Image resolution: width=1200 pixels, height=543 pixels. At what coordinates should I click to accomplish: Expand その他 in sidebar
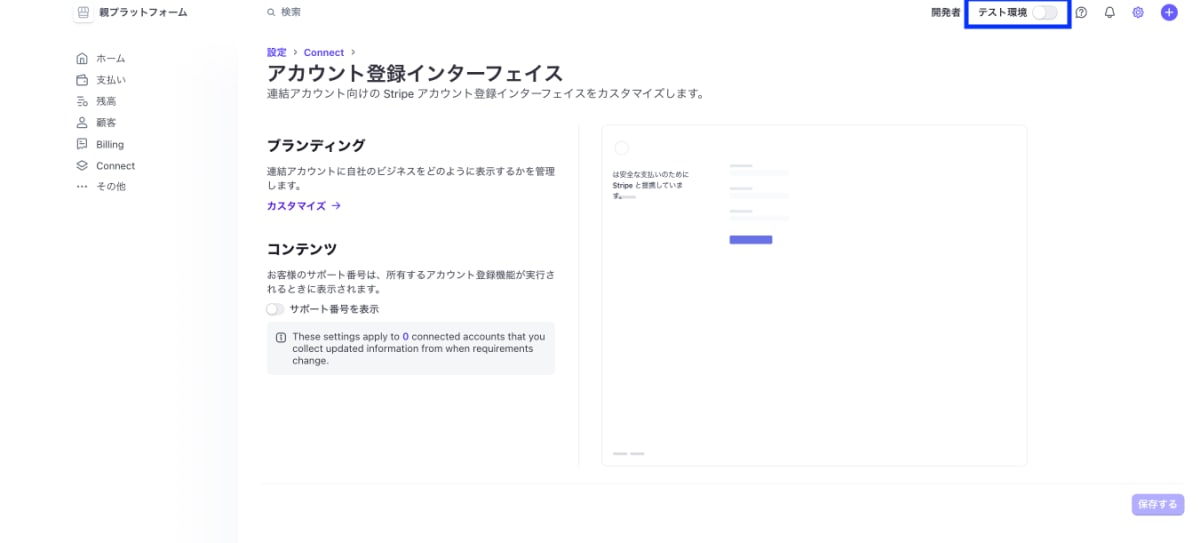tap(111, 187)
